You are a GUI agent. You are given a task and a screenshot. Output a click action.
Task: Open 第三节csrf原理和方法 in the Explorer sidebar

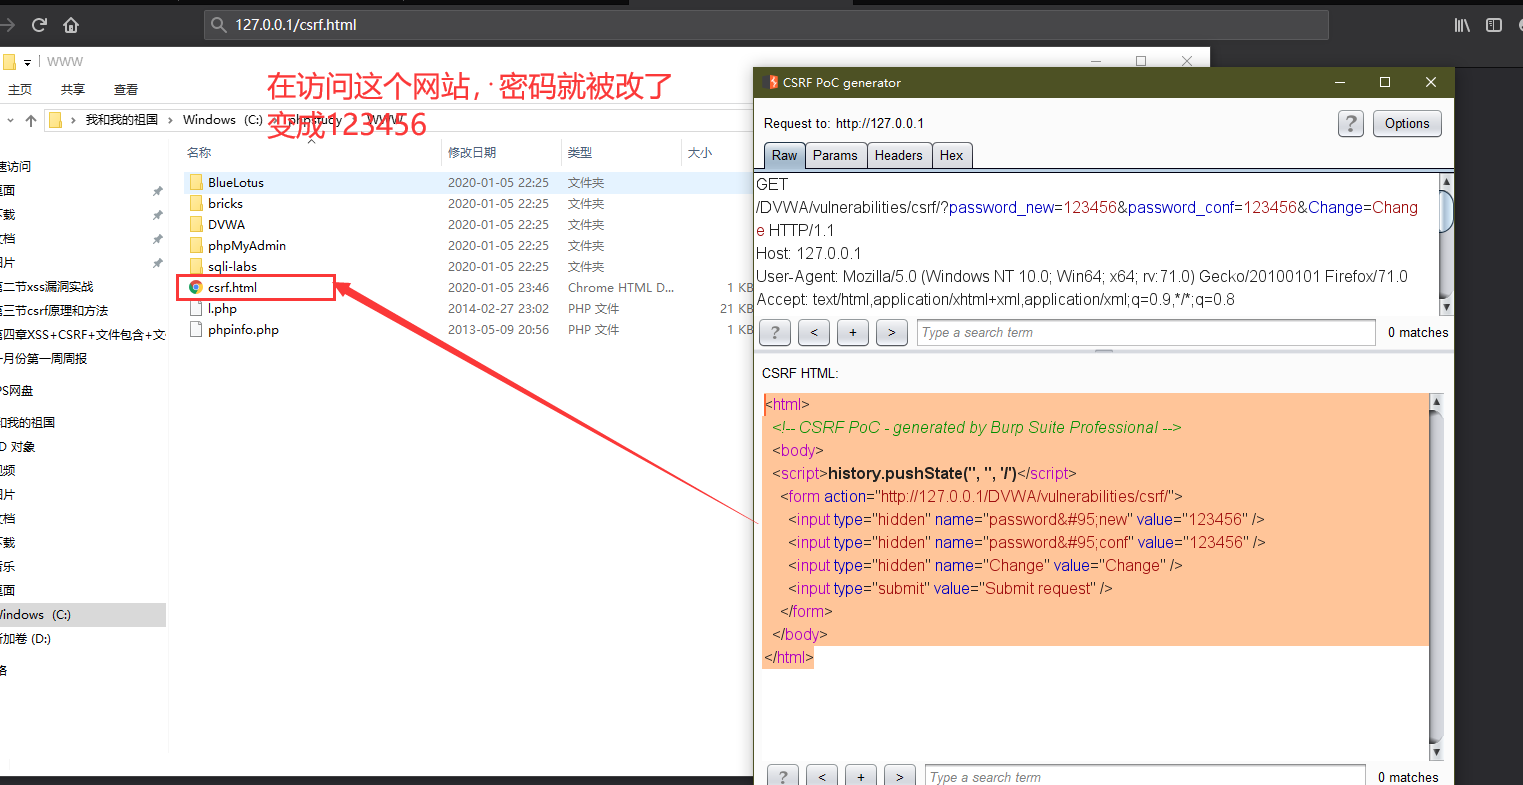(54, 311)
